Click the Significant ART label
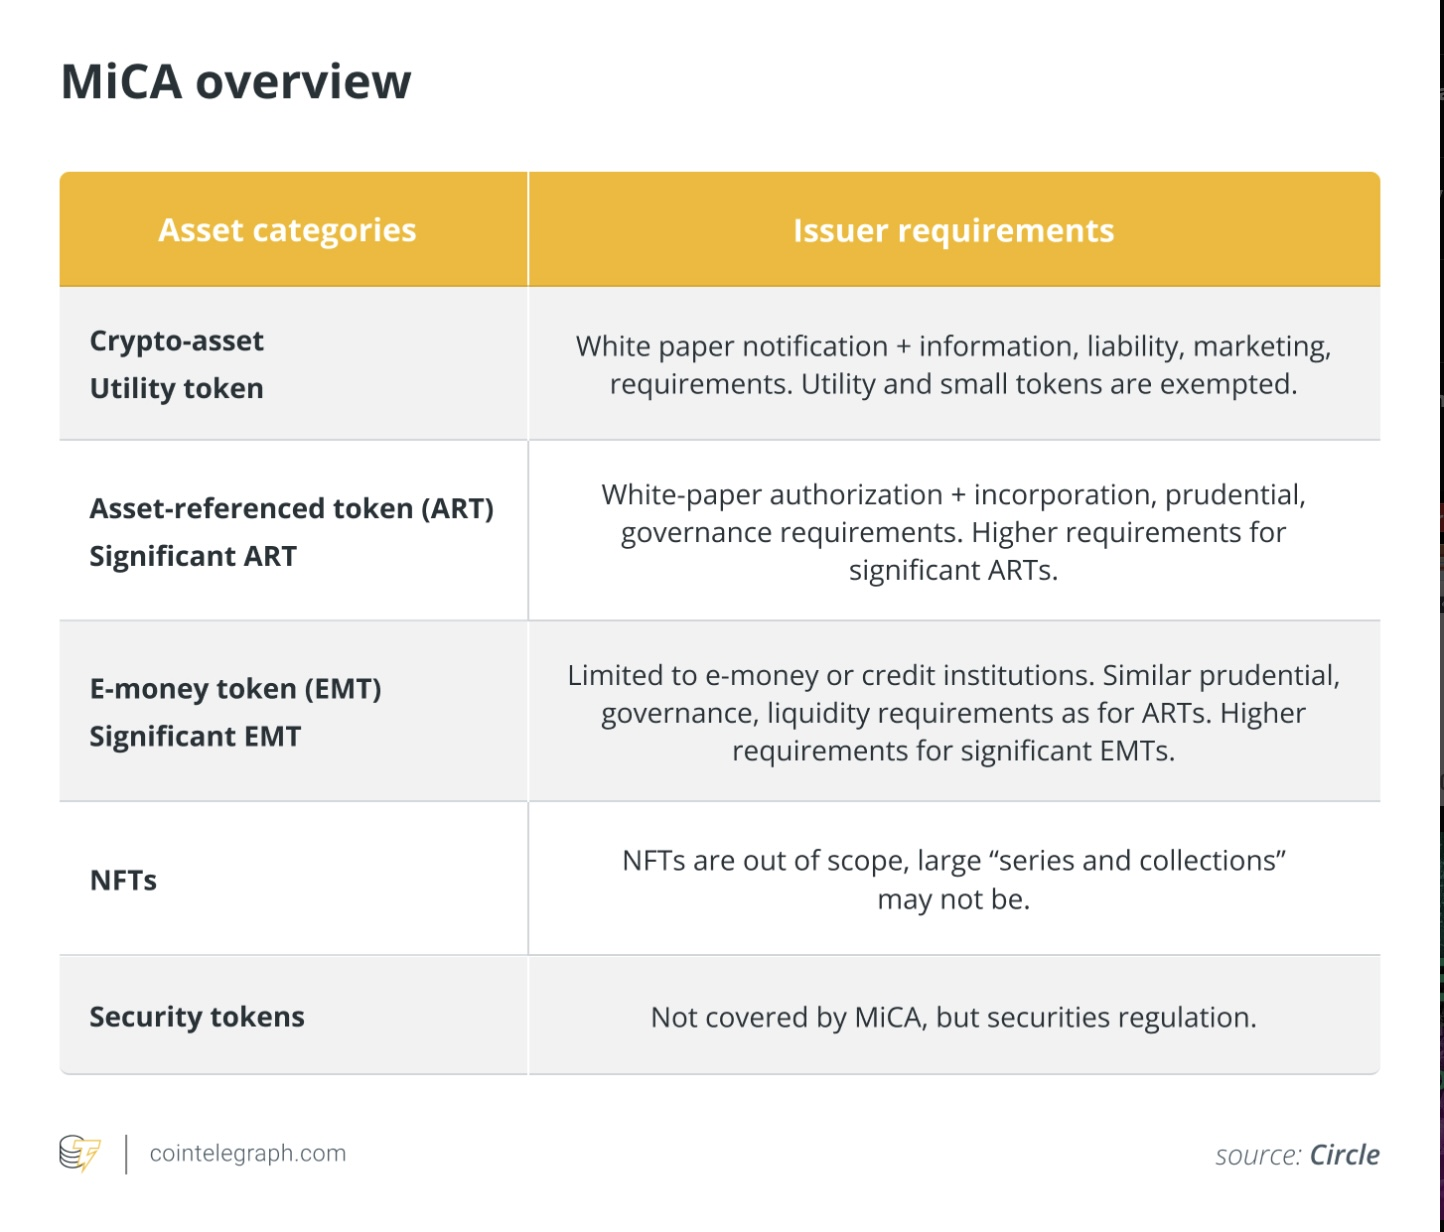1444x1232 pixels. click(x=193, y=556)
